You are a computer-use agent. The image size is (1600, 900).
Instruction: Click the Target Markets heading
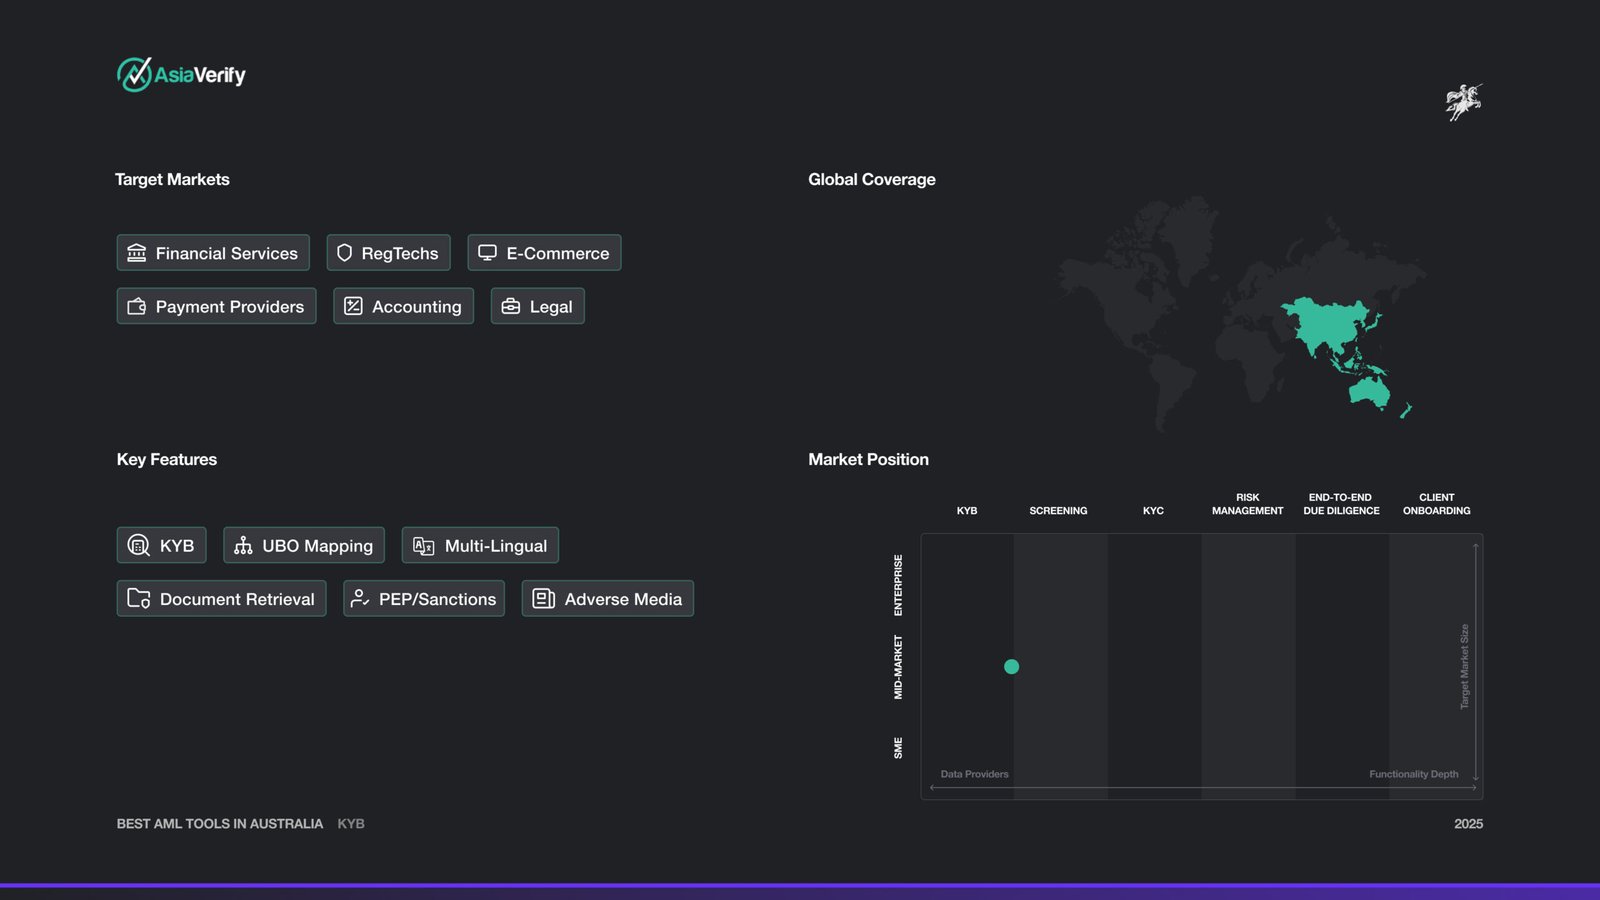pos(172,180)
